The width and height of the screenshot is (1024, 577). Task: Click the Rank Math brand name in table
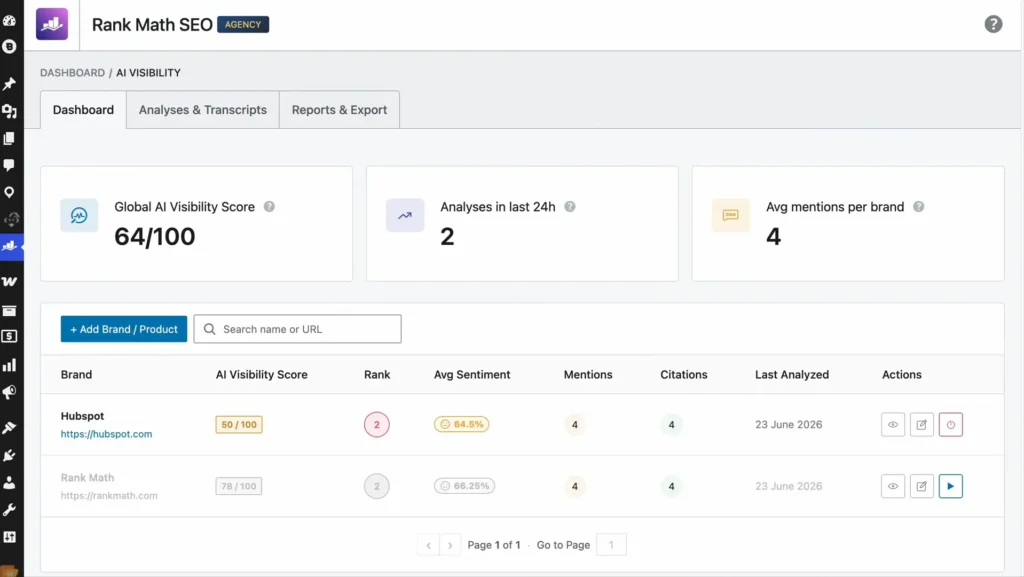click(88, 477)
